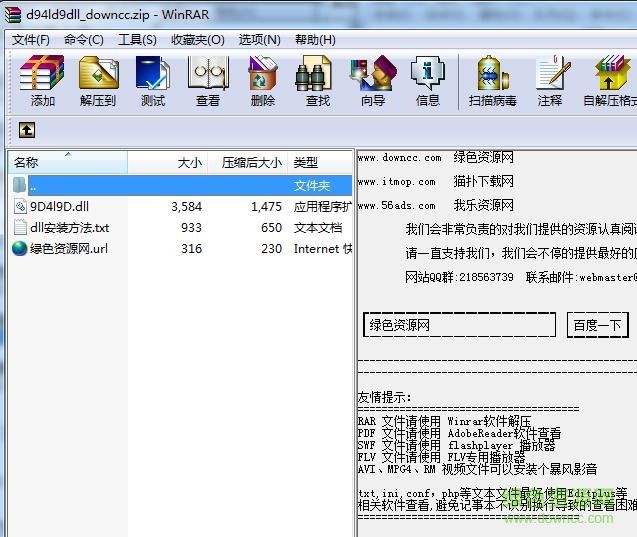Click the 解压到 (Extract to) toolbar icon
The image size is (637, 537).
(98, 73)
